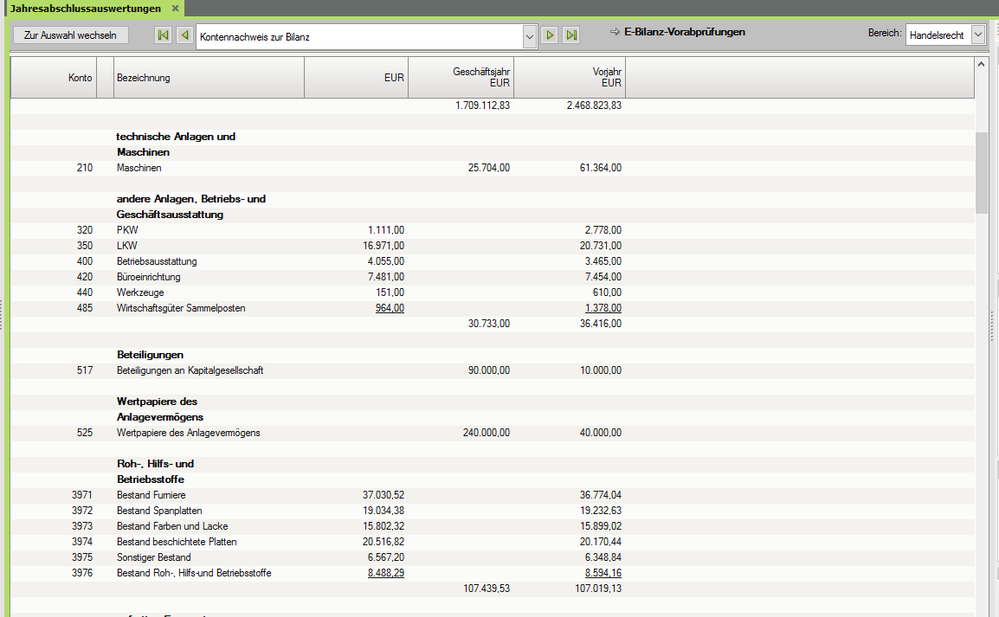This screenshot has height=617, width=999.
Task: Click the Sonstiger Bestand label
Action: pos(154,557)
